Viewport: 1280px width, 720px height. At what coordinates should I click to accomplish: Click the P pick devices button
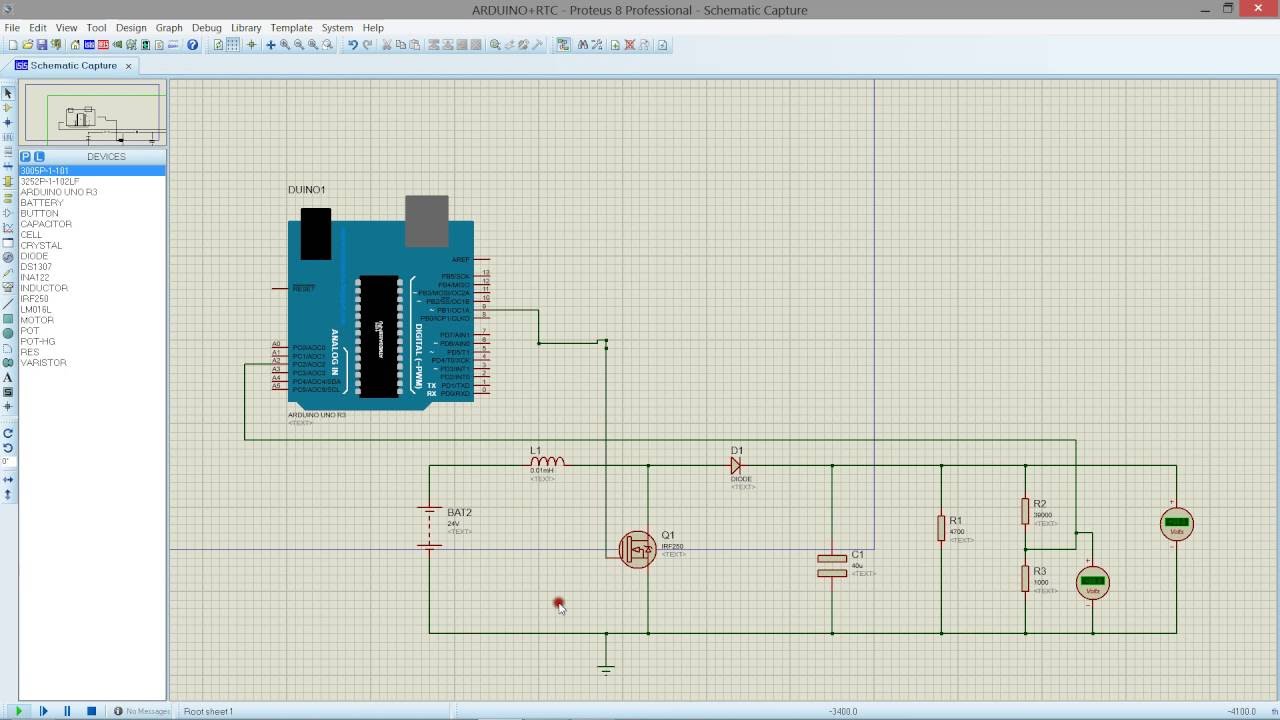(26, 157)
